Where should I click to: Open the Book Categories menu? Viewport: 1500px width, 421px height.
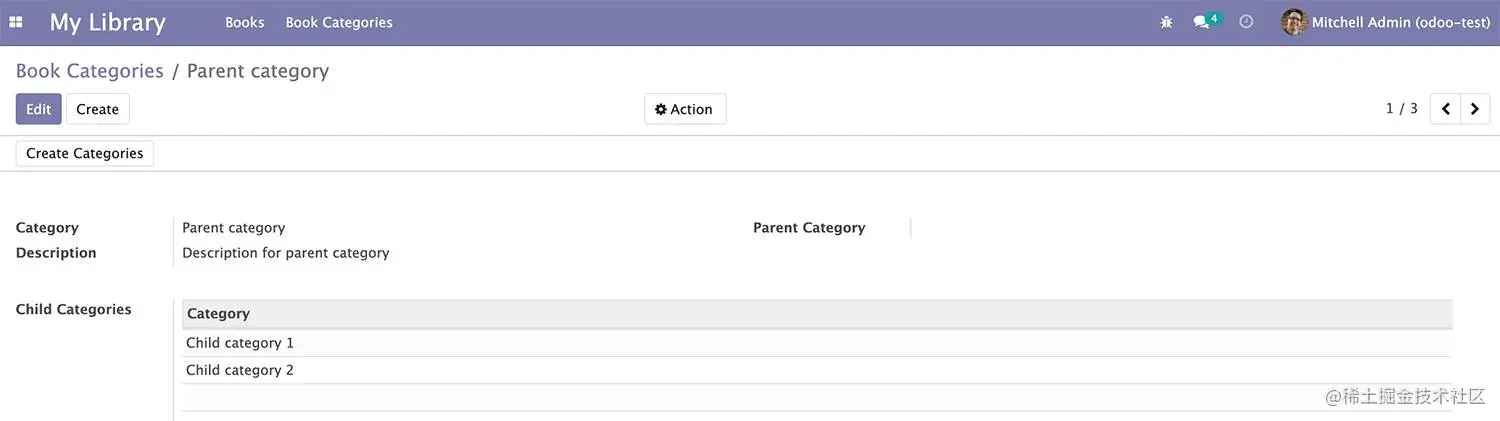(x=339, y=22)
